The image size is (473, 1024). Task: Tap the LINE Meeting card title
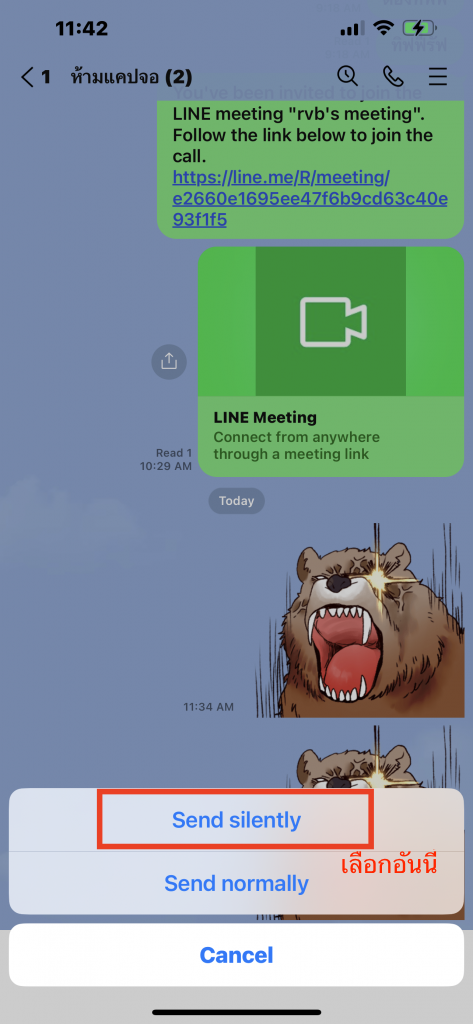[x=265, y=417]
